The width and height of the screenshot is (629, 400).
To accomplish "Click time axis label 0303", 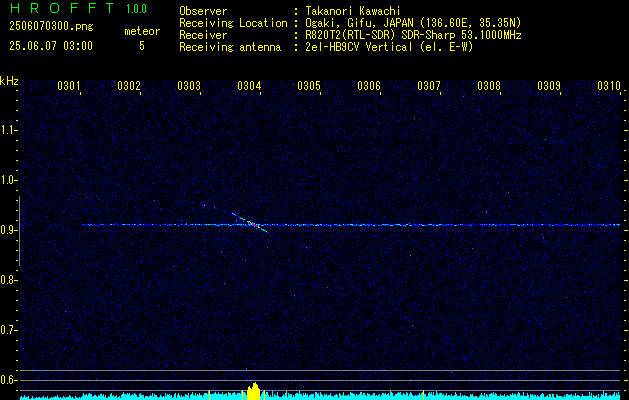I will point(189,85).
